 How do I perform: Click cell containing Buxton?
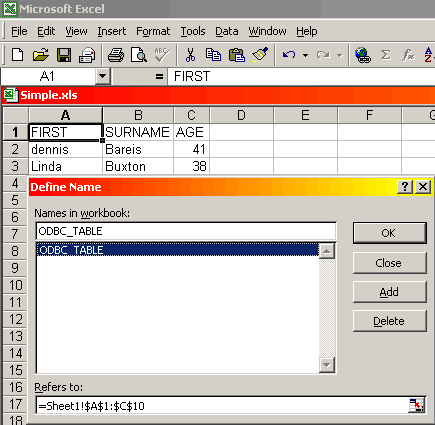point(138,166)
